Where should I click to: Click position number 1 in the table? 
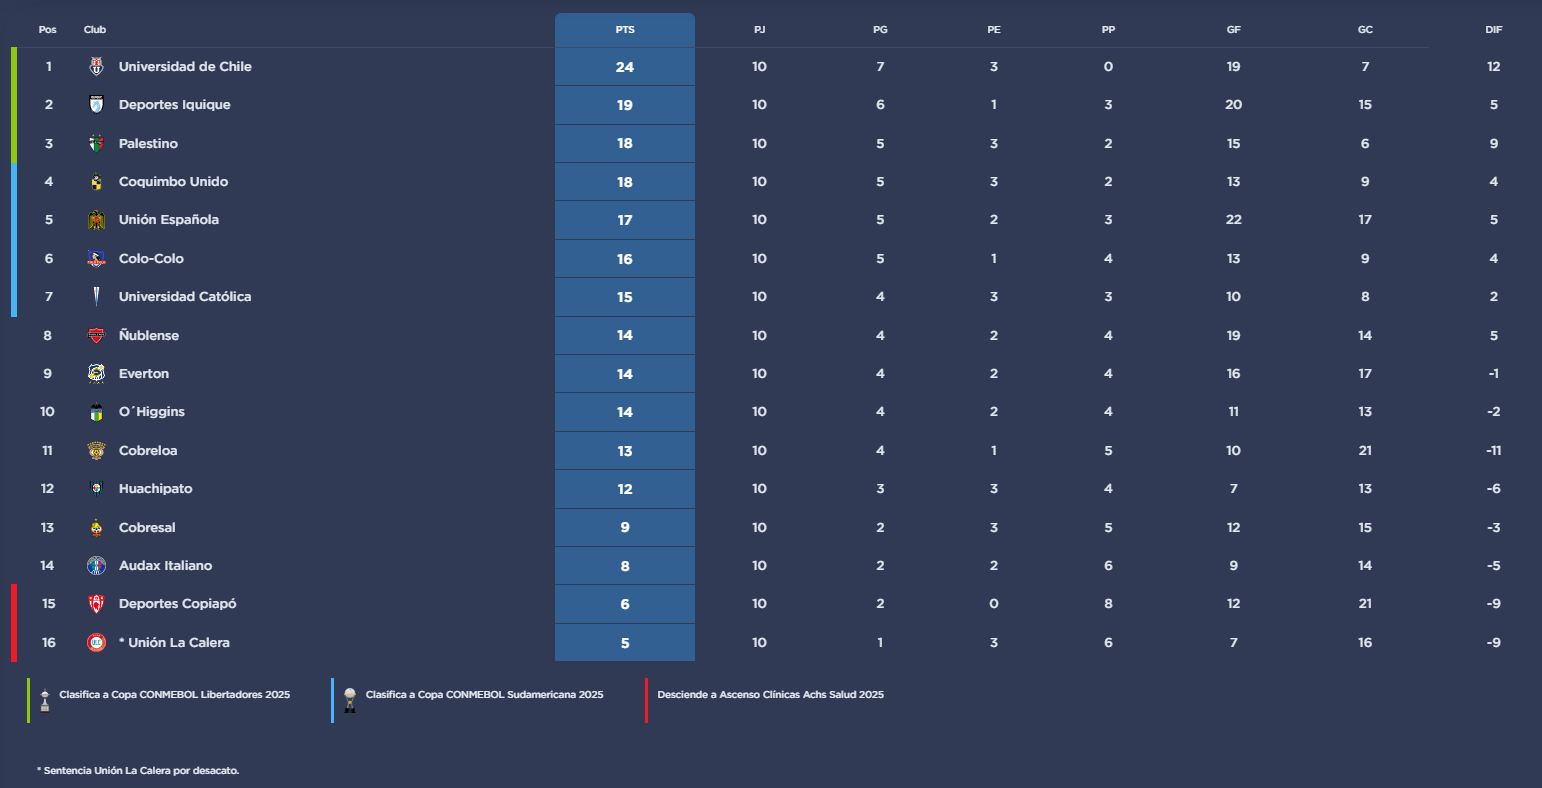(48, 67)
